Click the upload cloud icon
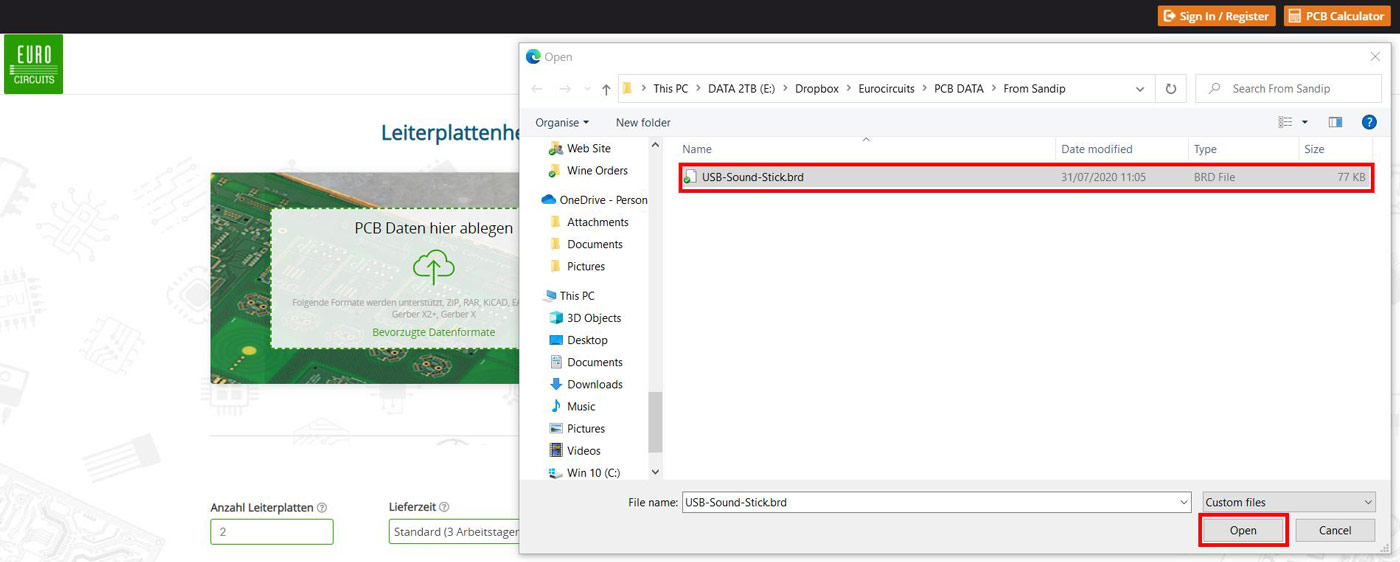 click(x=433, y=266)
